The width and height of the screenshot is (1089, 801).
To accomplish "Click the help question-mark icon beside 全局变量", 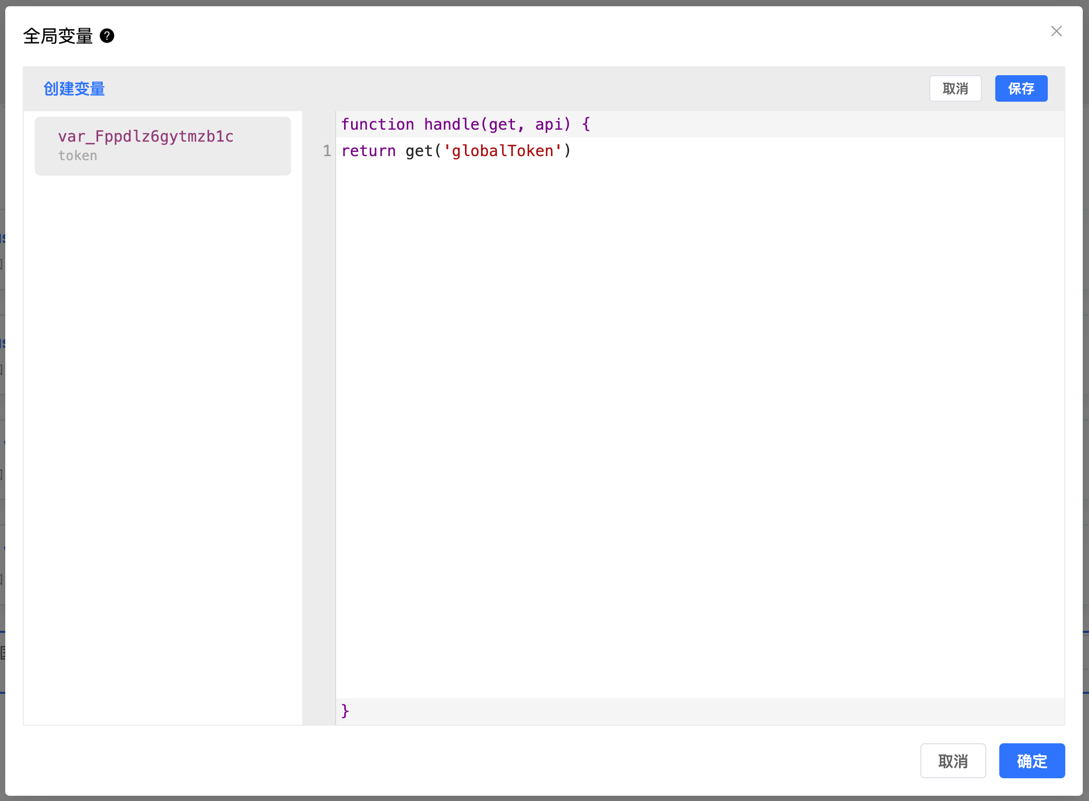I will tap(107, 36).
